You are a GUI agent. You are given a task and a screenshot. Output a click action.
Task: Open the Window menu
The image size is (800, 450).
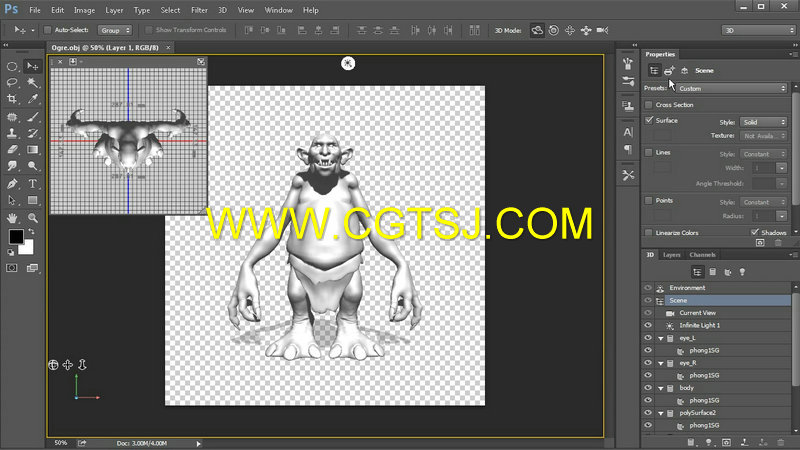279,10
